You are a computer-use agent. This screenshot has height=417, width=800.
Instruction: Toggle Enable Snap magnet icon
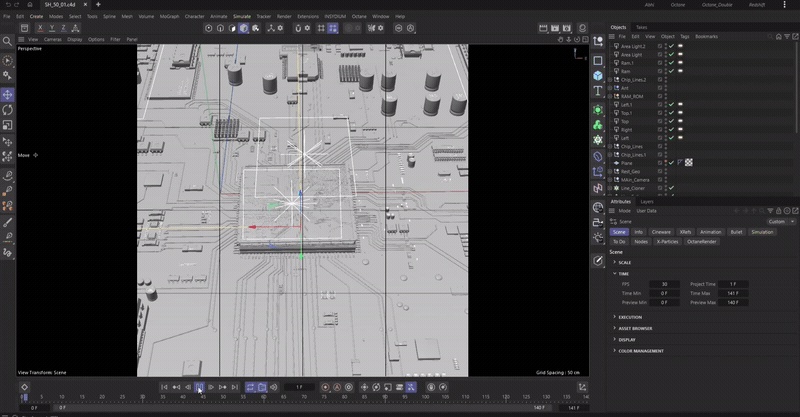point(298,28)
